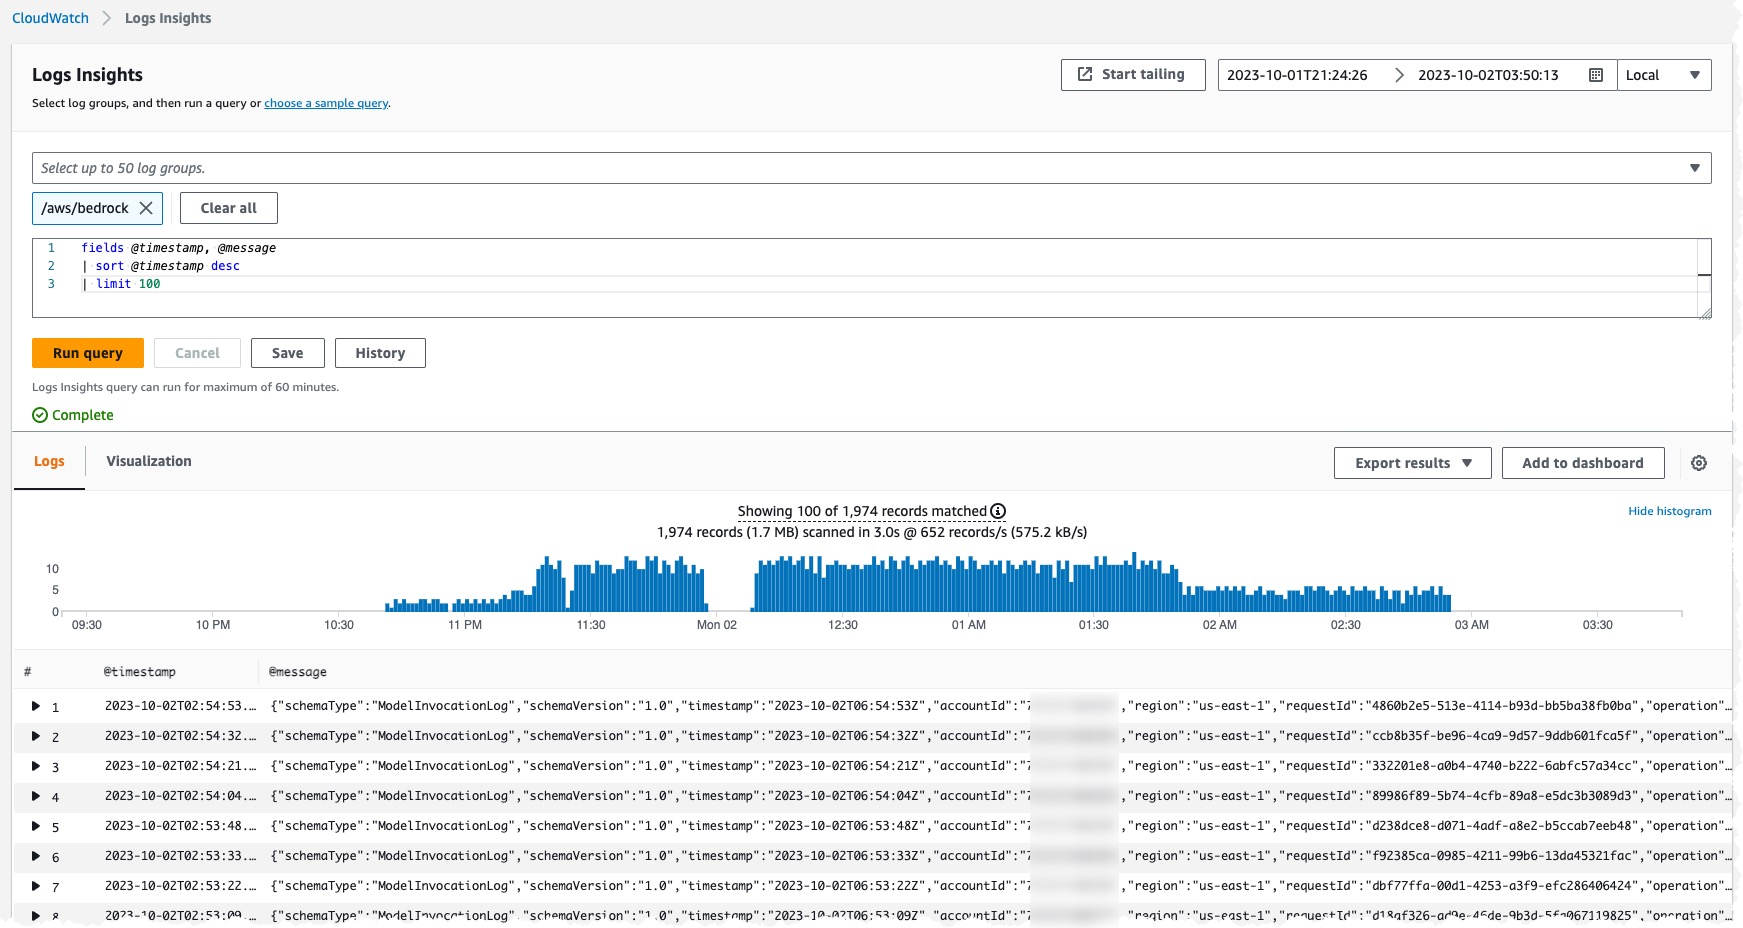Open the choose a sample query link
This screenshot has width=1743, height=928.
point(326,103)
